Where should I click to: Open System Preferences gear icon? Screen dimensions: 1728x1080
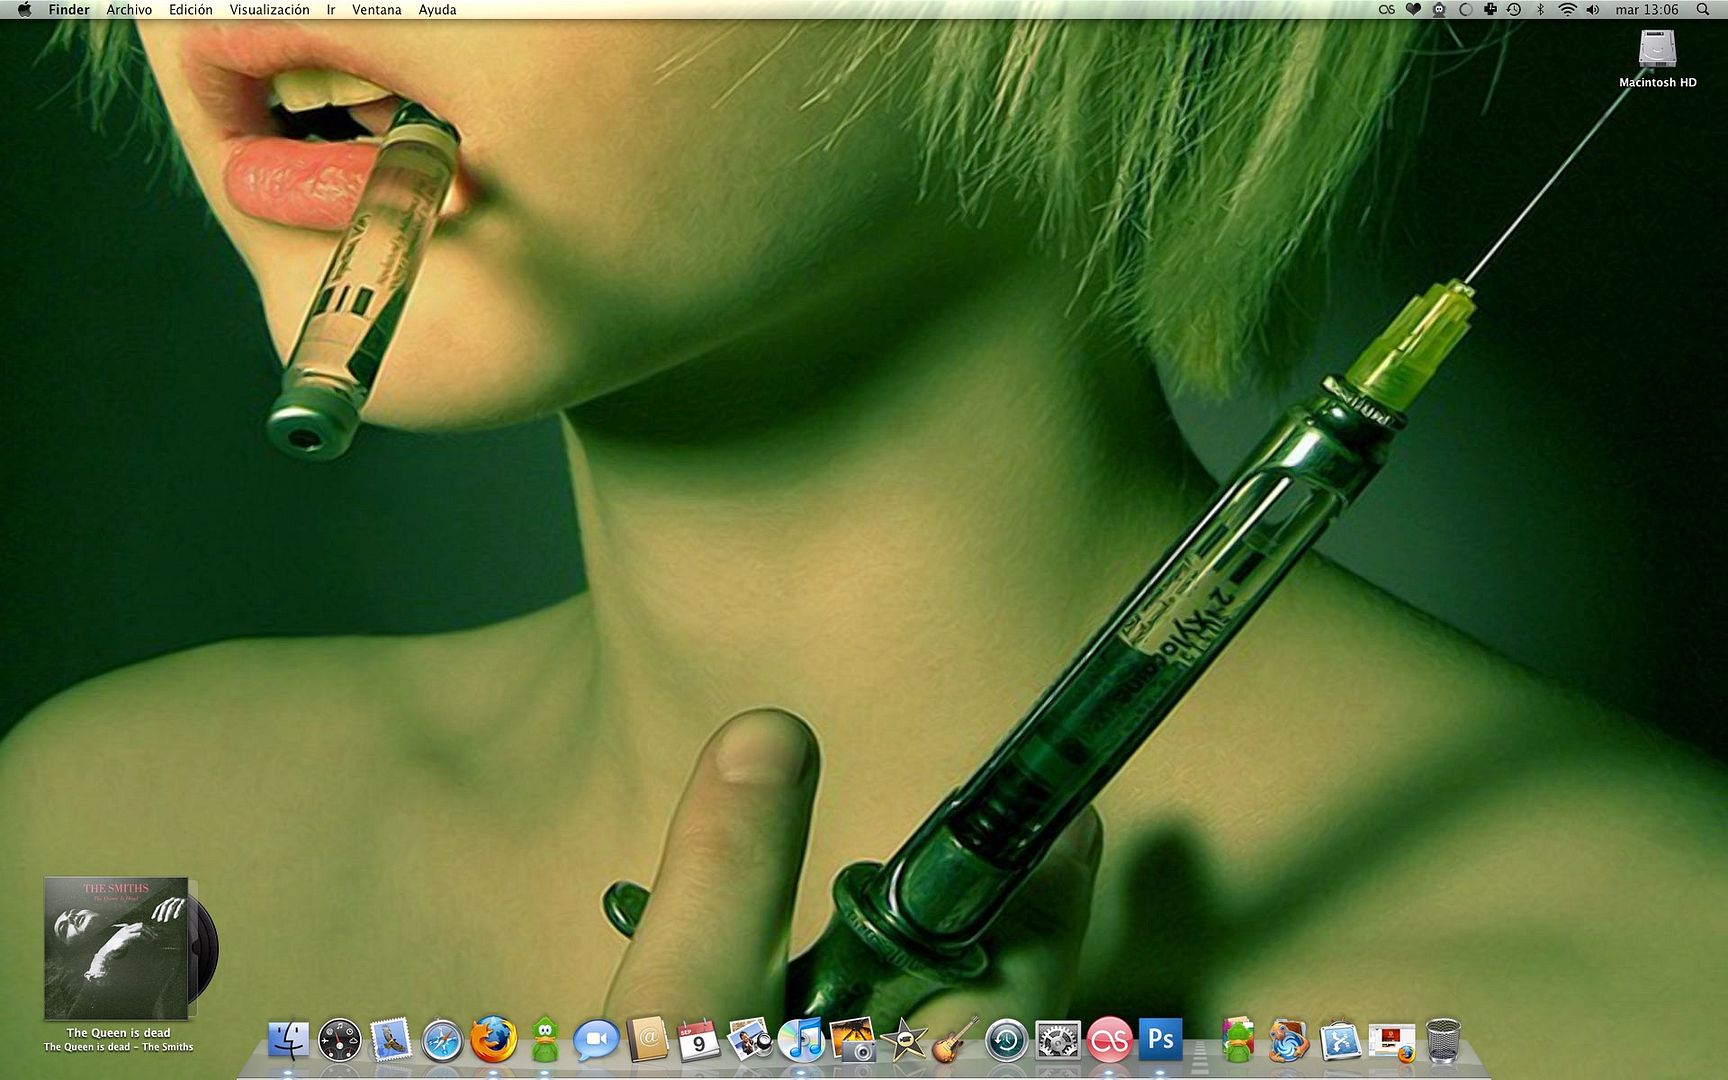point(1058,1041)
